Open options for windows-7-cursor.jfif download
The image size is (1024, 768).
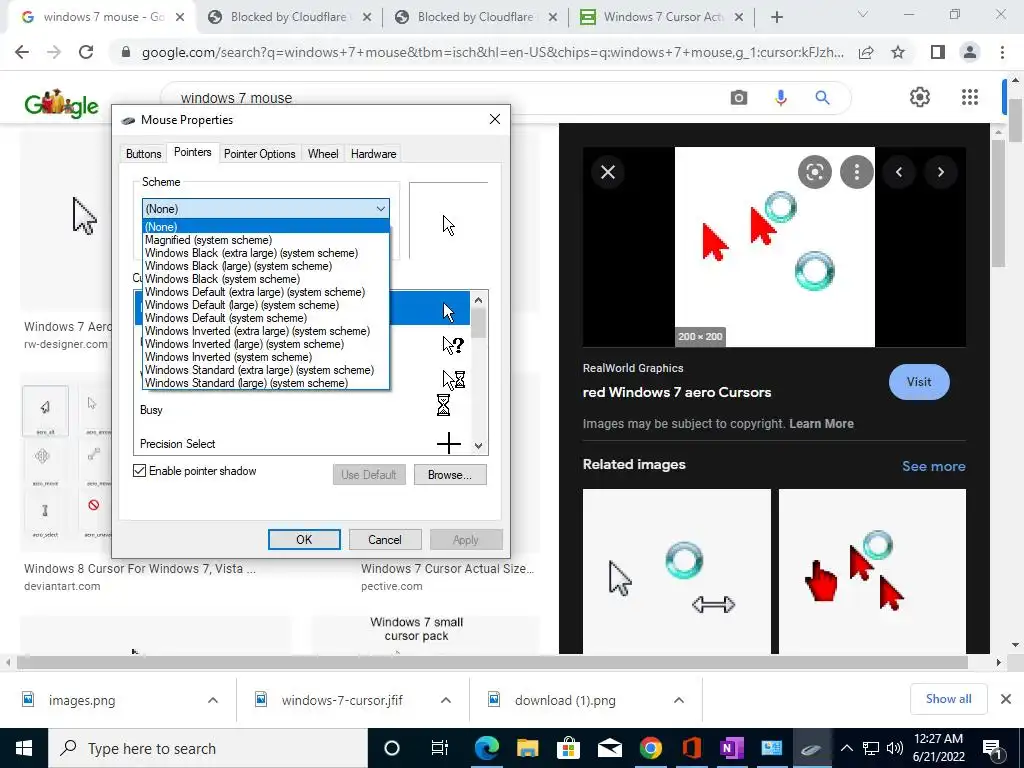(446, 700)
